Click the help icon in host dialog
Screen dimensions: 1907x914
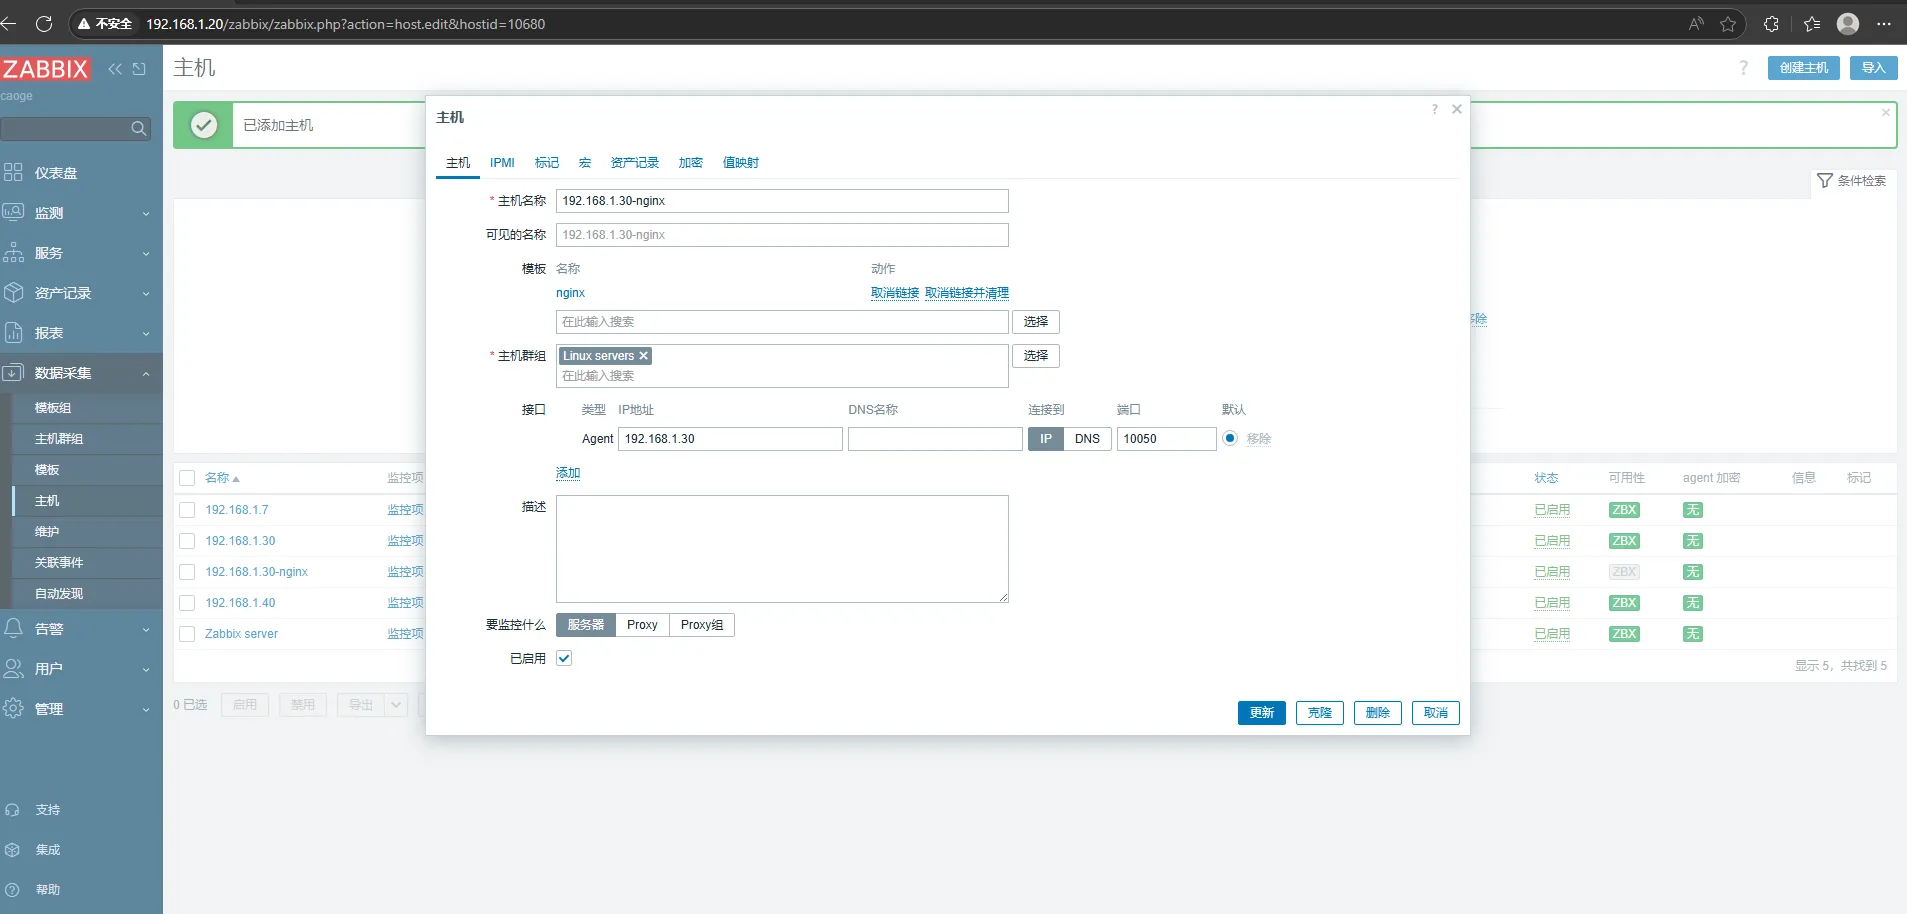[x=1434, y=109]
